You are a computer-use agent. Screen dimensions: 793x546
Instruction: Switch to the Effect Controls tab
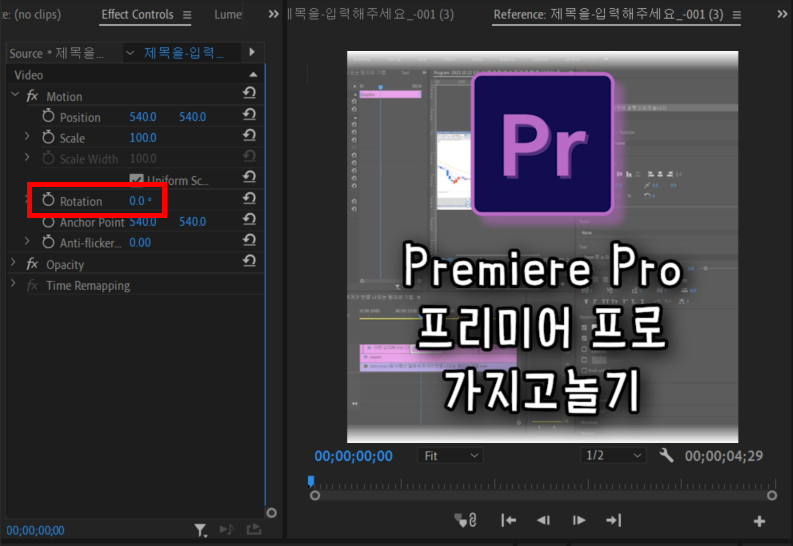click(137, 15)
